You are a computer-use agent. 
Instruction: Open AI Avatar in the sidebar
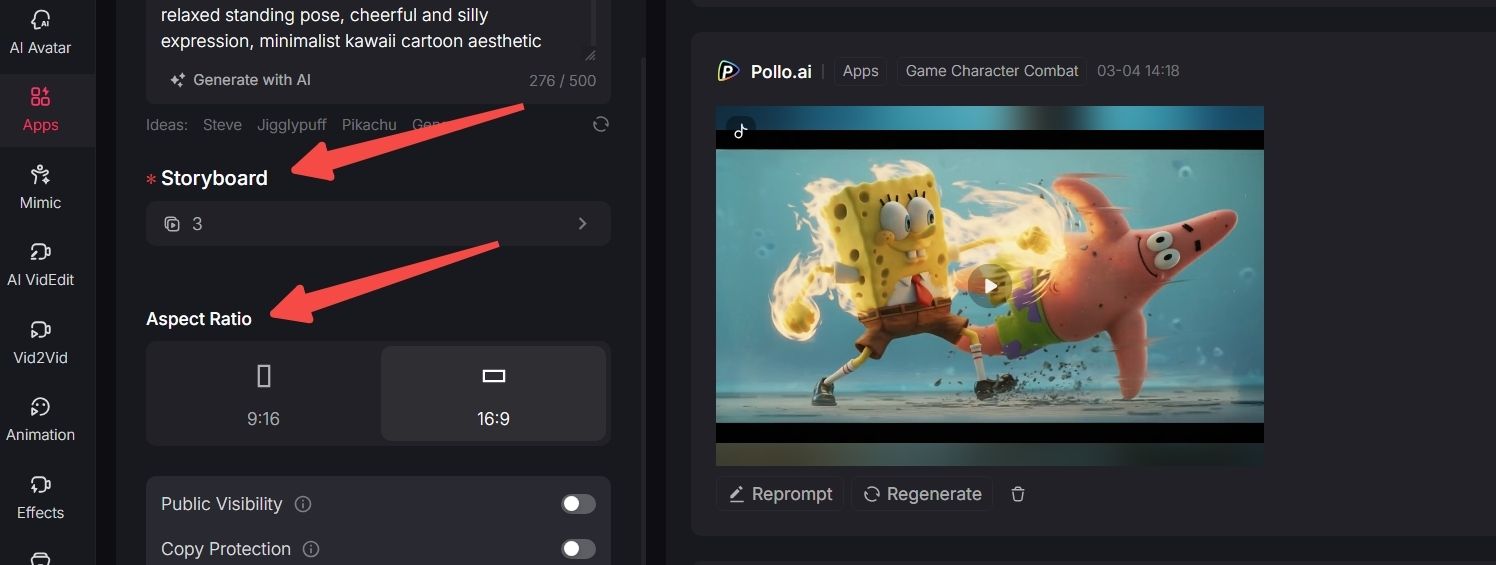tap(40, 32)
